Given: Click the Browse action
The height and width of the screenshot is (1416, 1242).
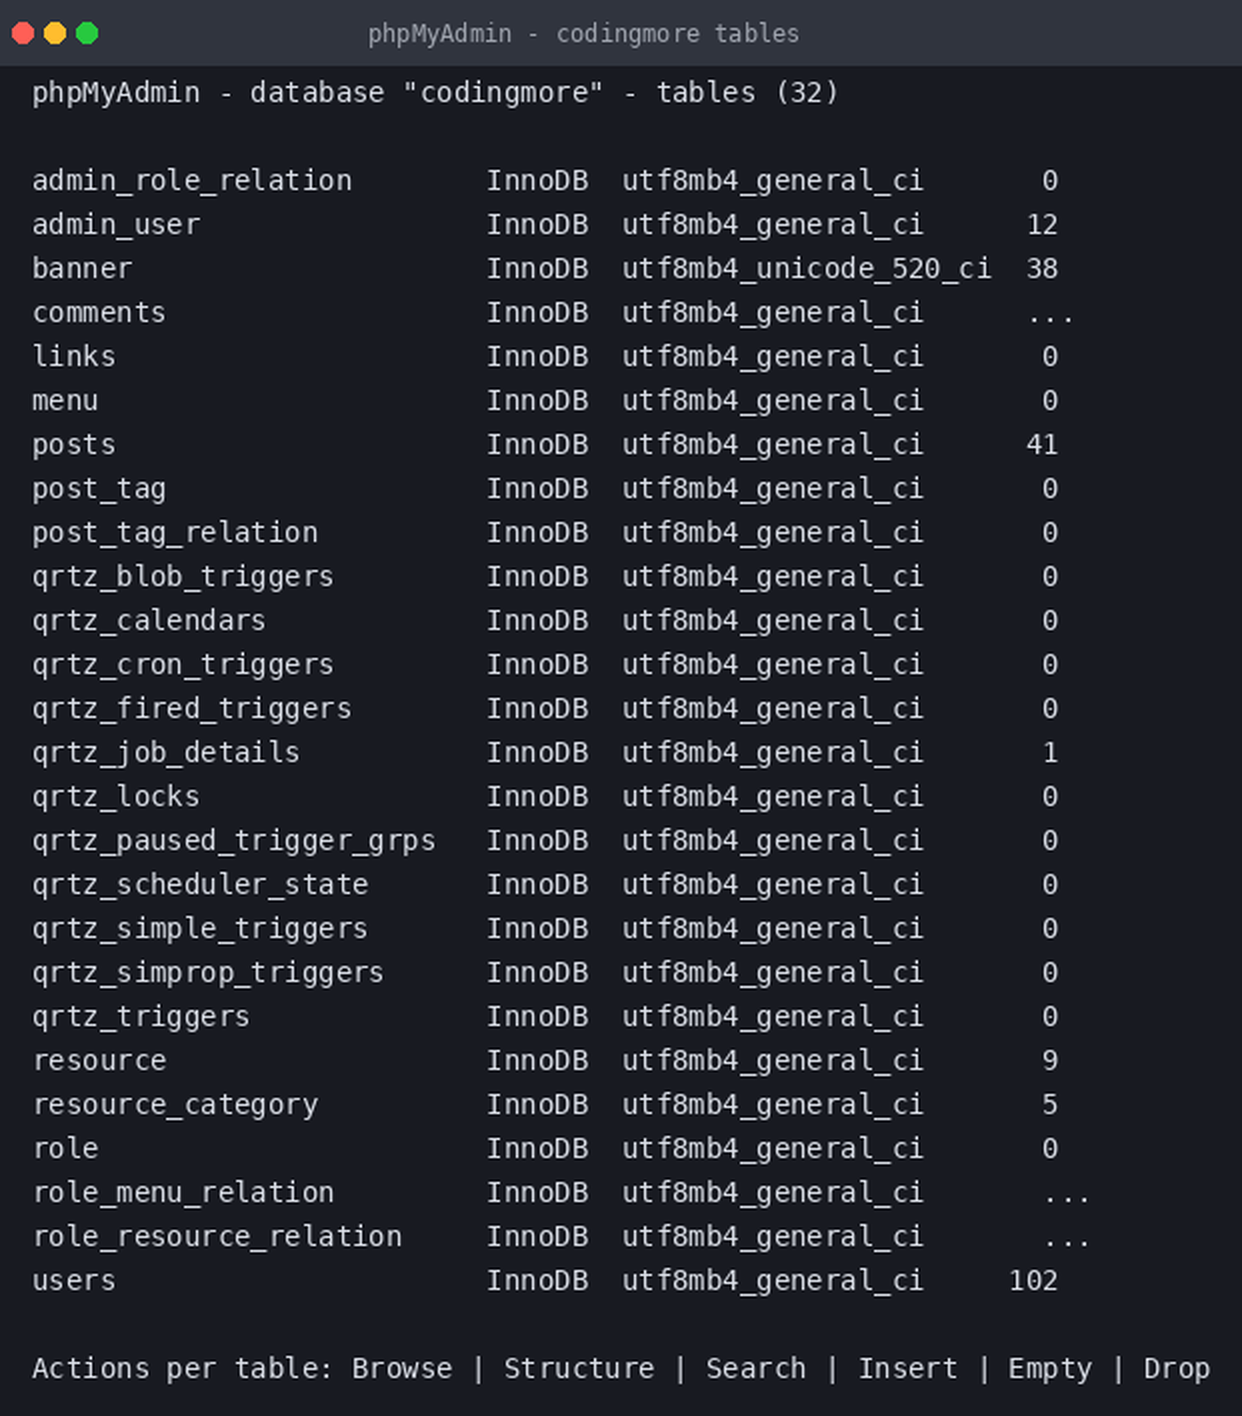Looking at the screenshot, I should 402,1368.
